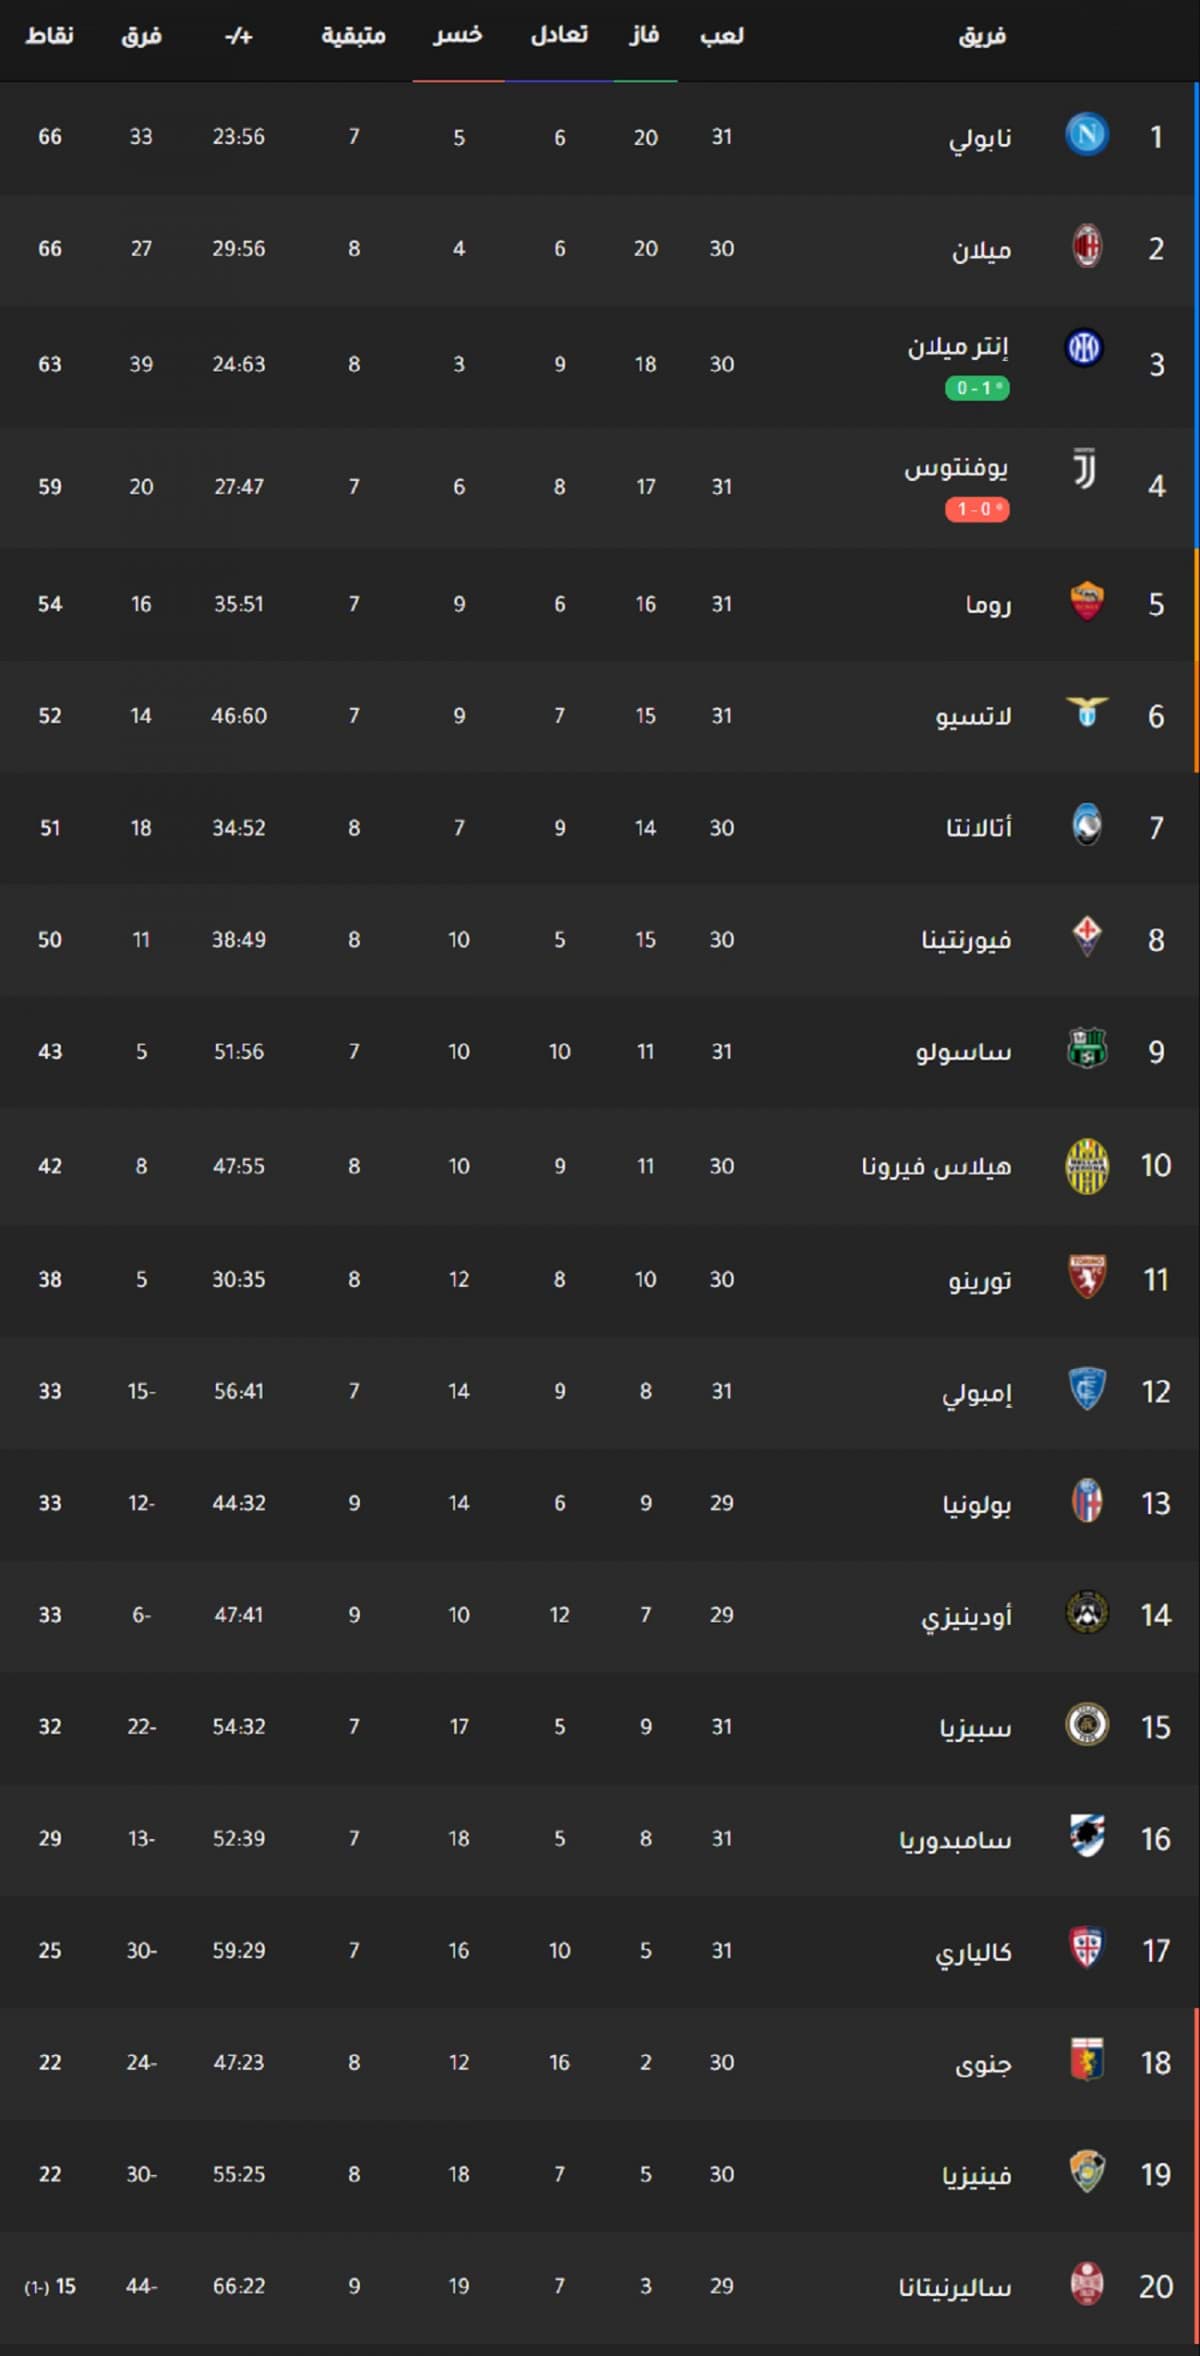The image size is (1200, 2356).
Task: Open the Hellas Verona crest
Action: point(1086,1166)
